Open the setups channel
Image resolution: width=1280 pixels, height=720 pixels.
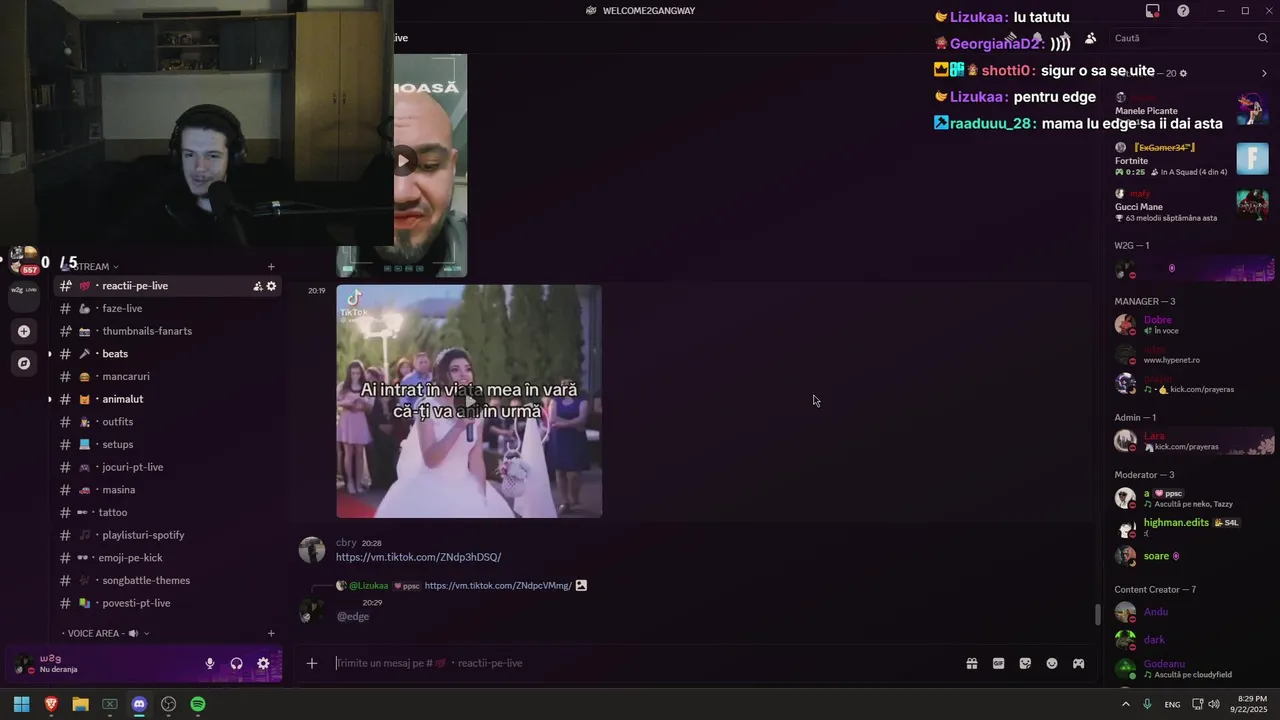tap(166, 445)
